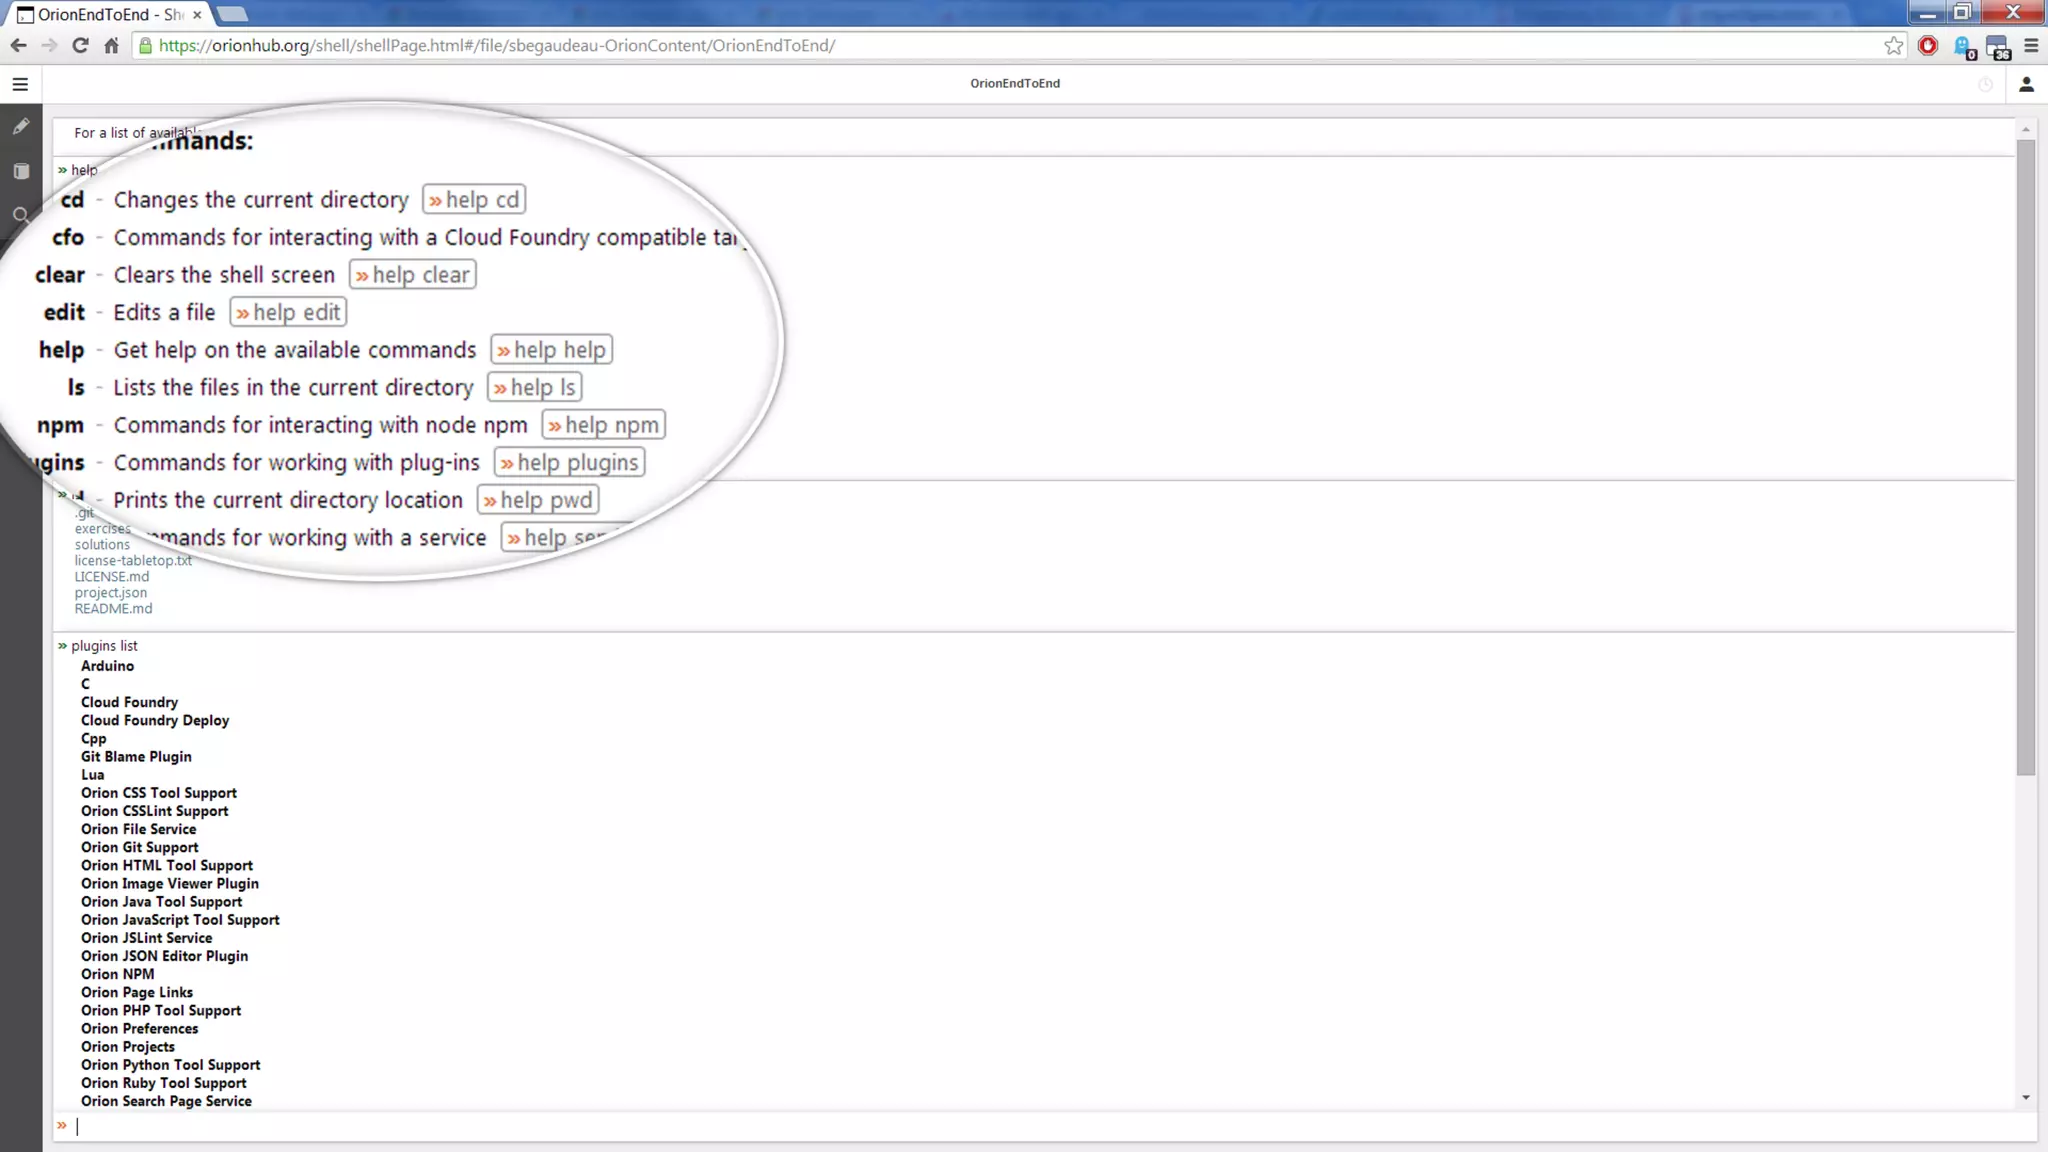2048x1152 pixels.
Task: Open the user profile menu icon
Action: coord(2026,84)
